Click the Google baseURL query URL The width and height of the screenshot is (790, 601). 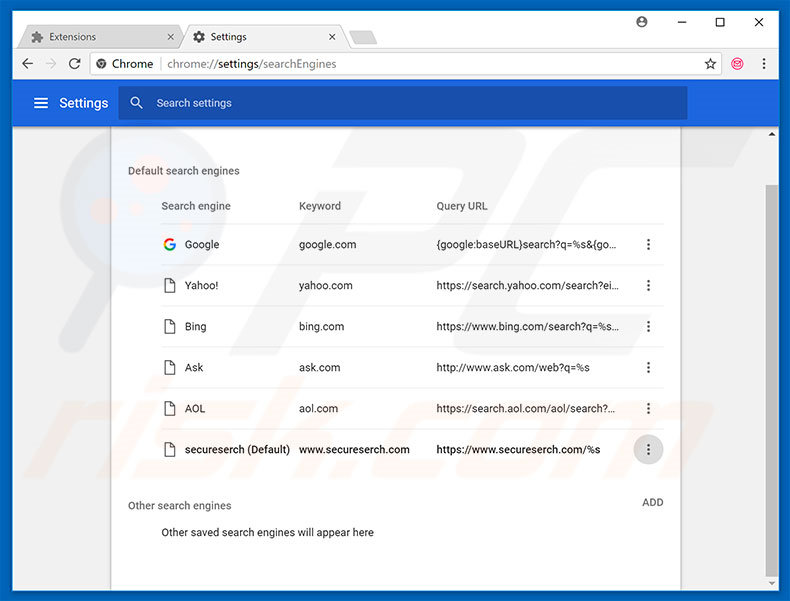click(526, 244)
